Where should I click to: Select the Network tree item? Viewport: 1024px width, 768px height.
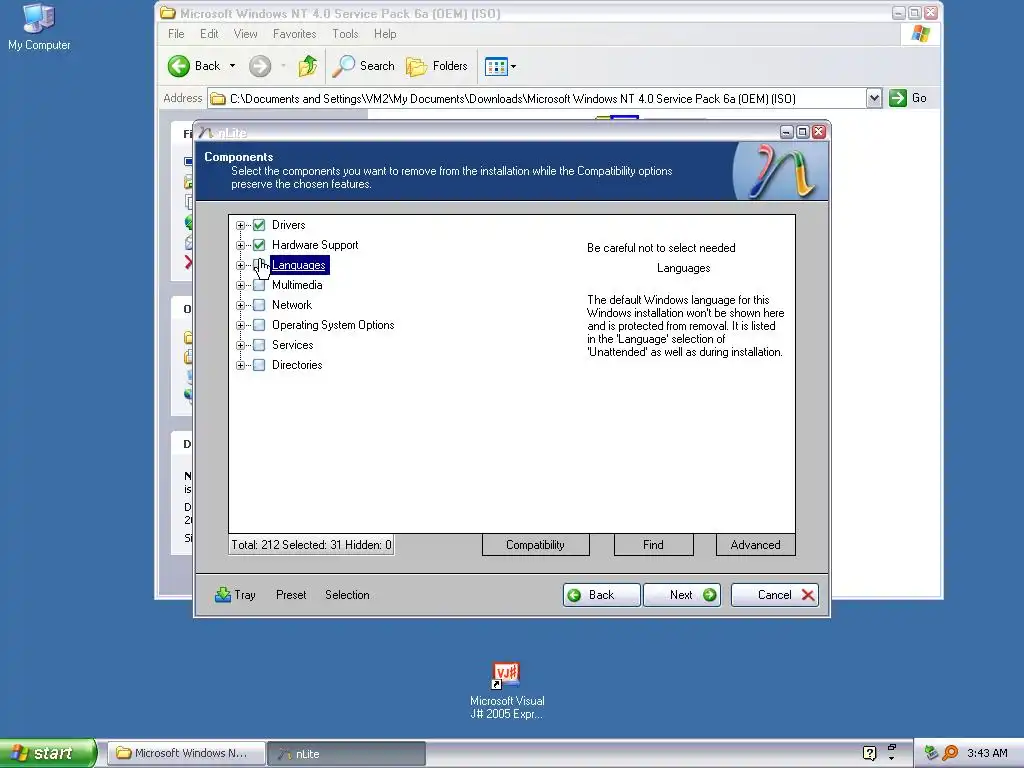pyautogui.click(x=292, y=305)
